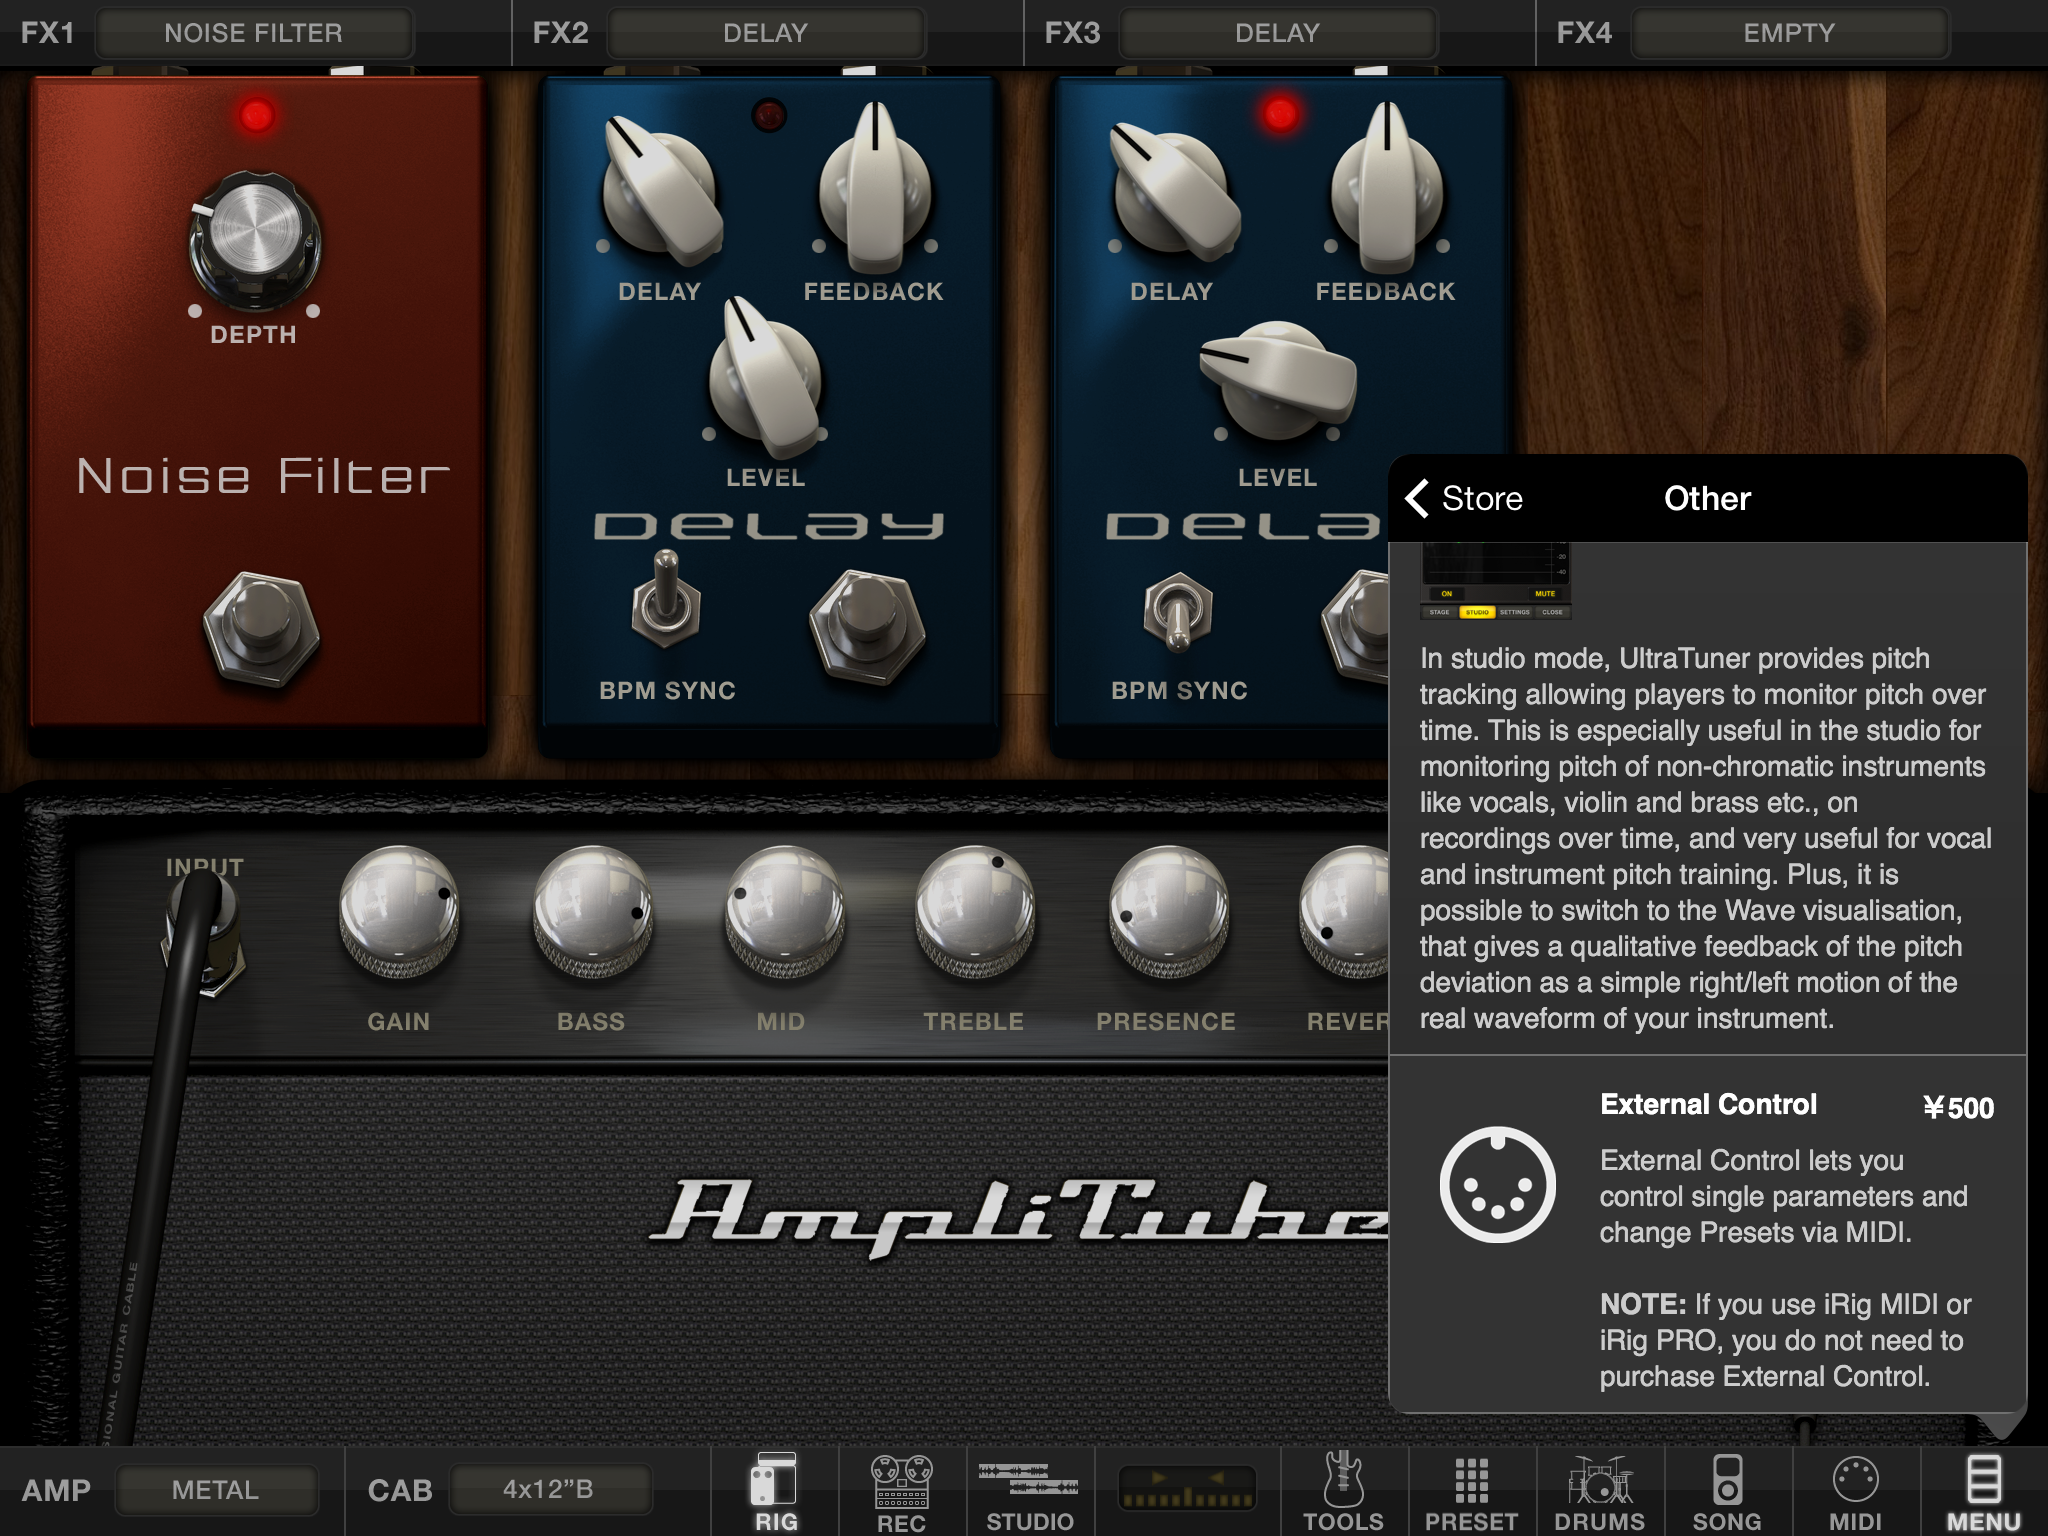This screenshot has height=1536, width=2048.
Task: Click the NOTE about iRig MIDI
Action: coord(1786,1340)
